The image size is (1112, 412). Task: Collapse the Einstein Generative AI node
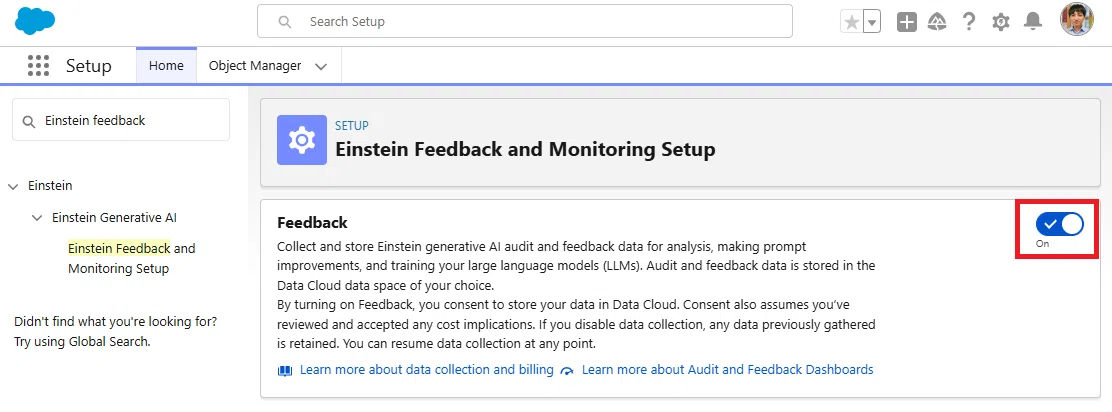[x=37, y=218]
